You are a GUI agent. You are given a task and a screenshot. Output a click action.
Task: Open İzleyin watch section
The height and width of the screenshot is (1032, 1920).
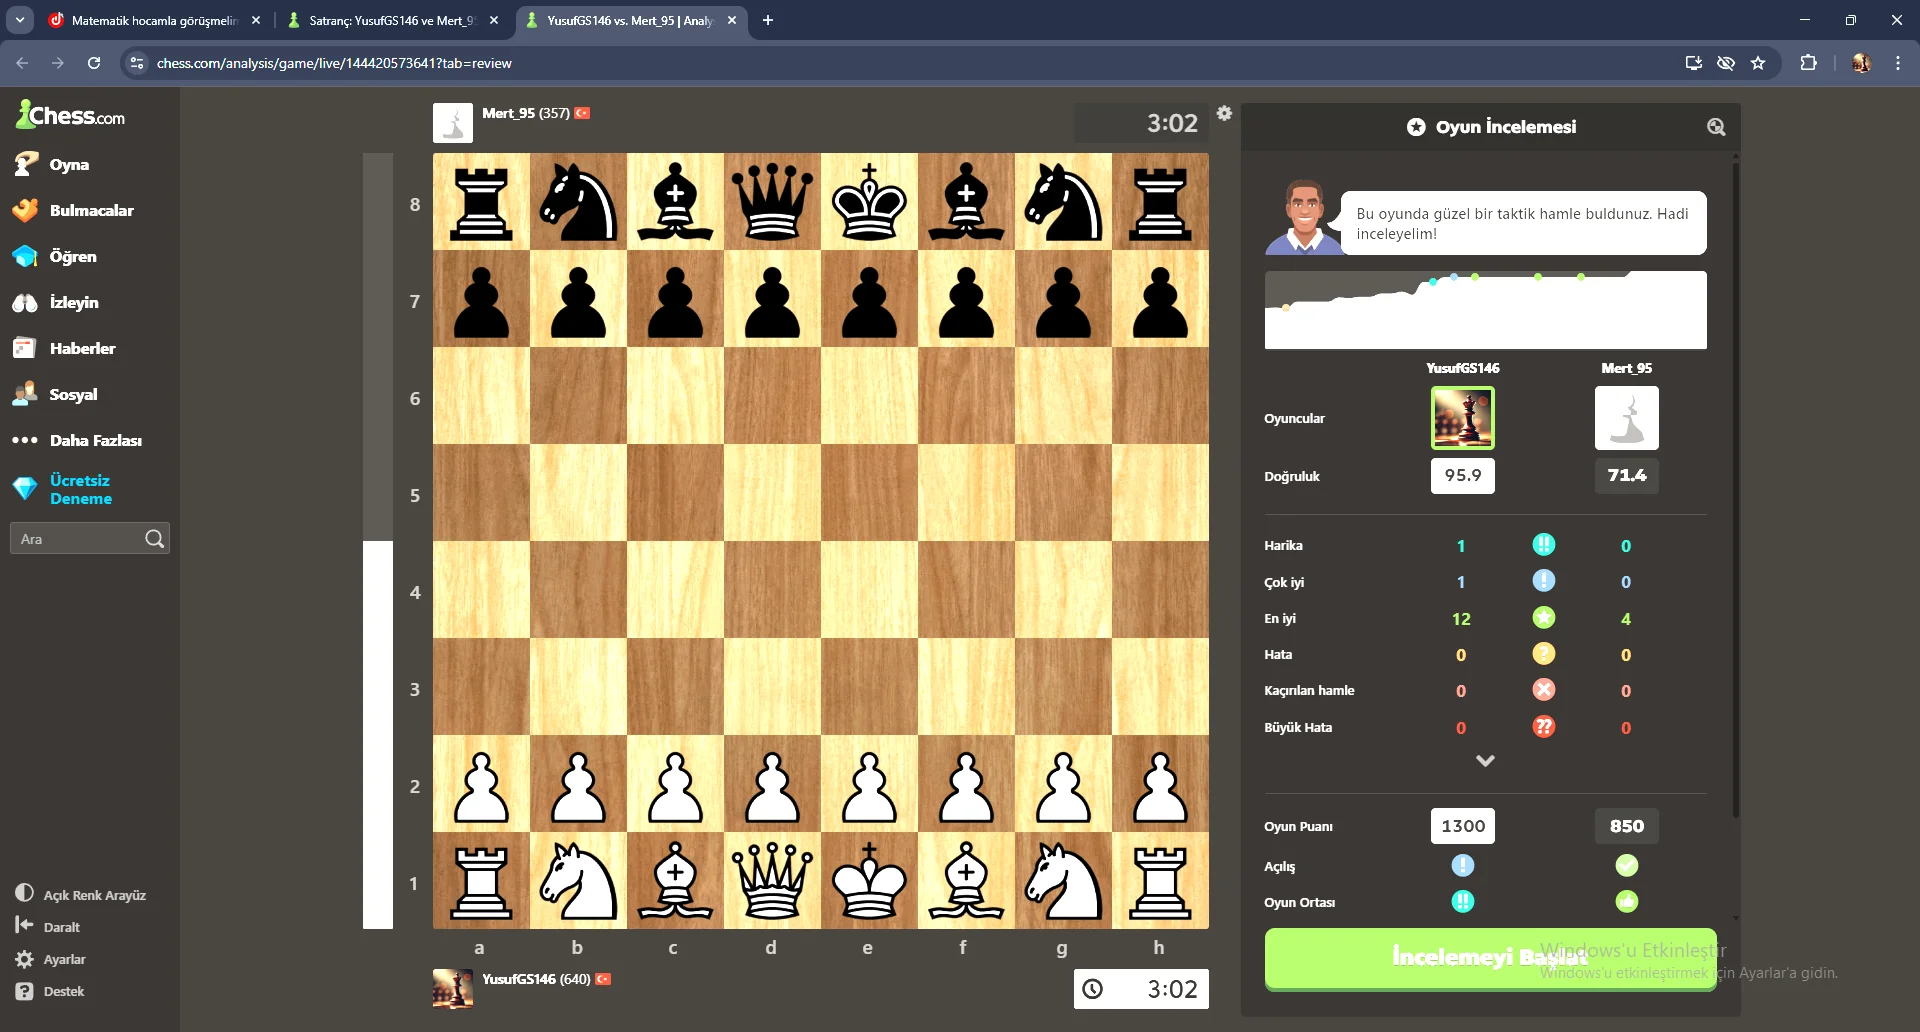click(56, 303)
